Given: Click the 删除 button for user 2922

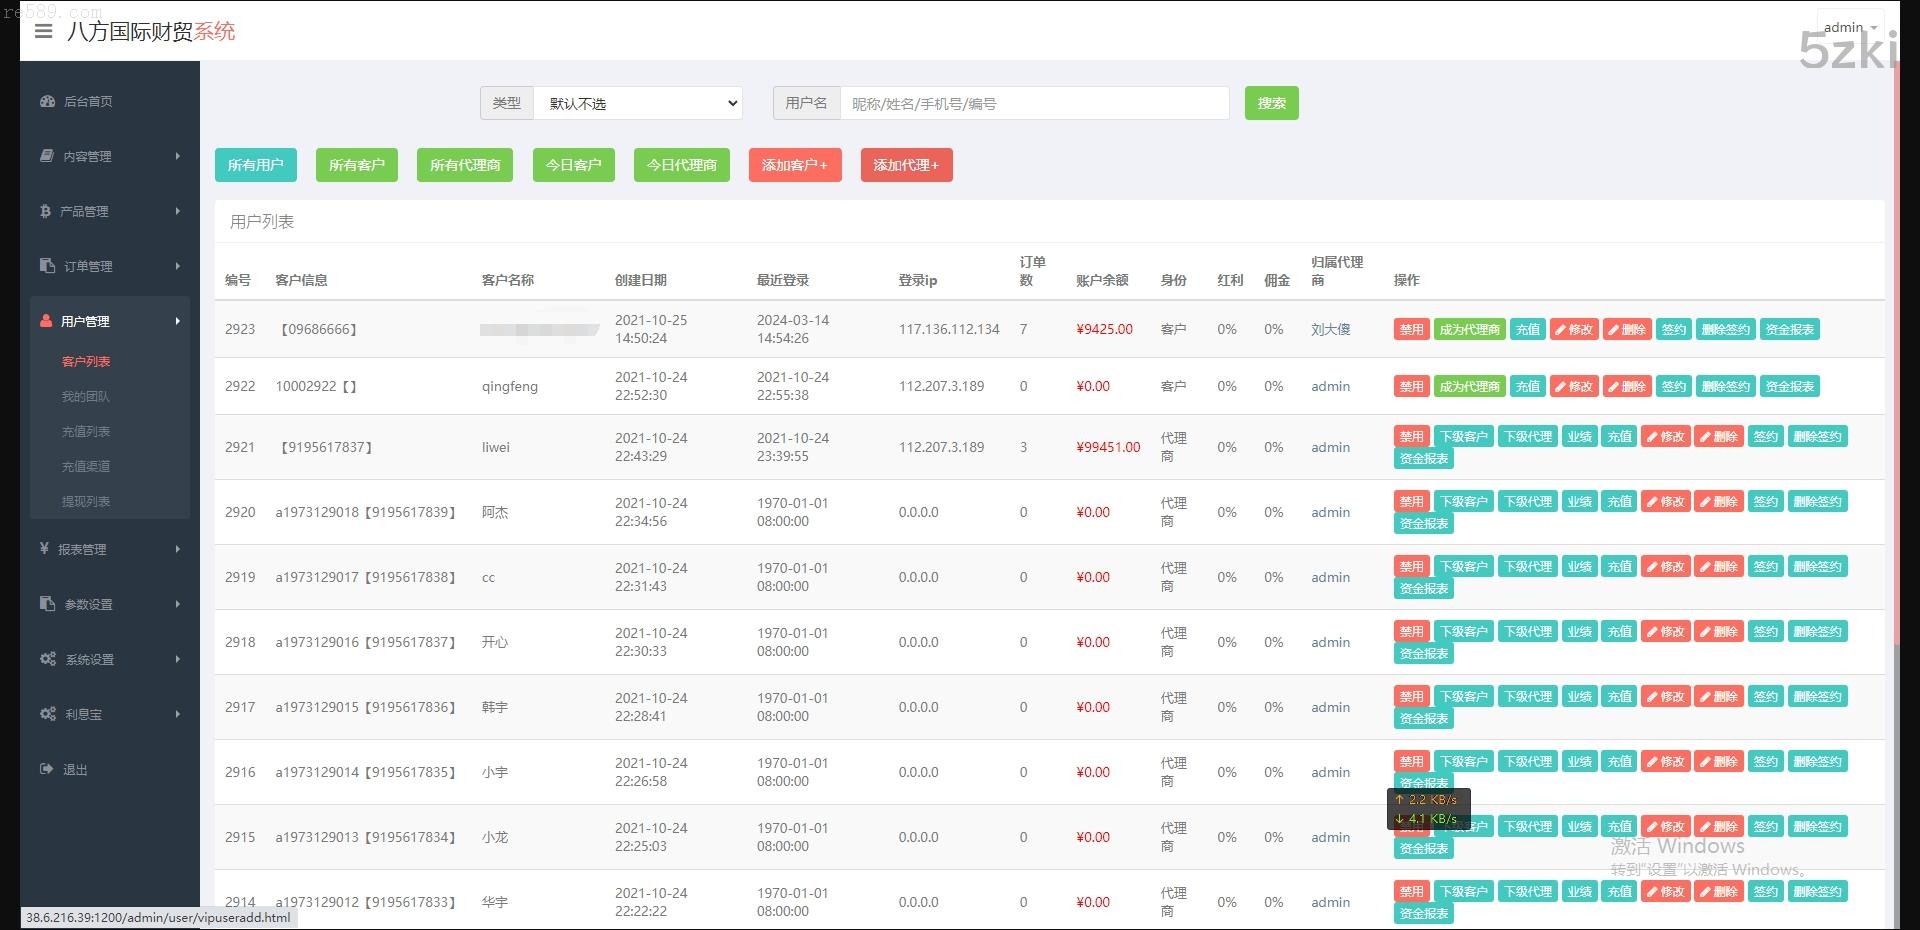Looking at the screenshot, I should pyautogui.click(x=1626, y=386).
